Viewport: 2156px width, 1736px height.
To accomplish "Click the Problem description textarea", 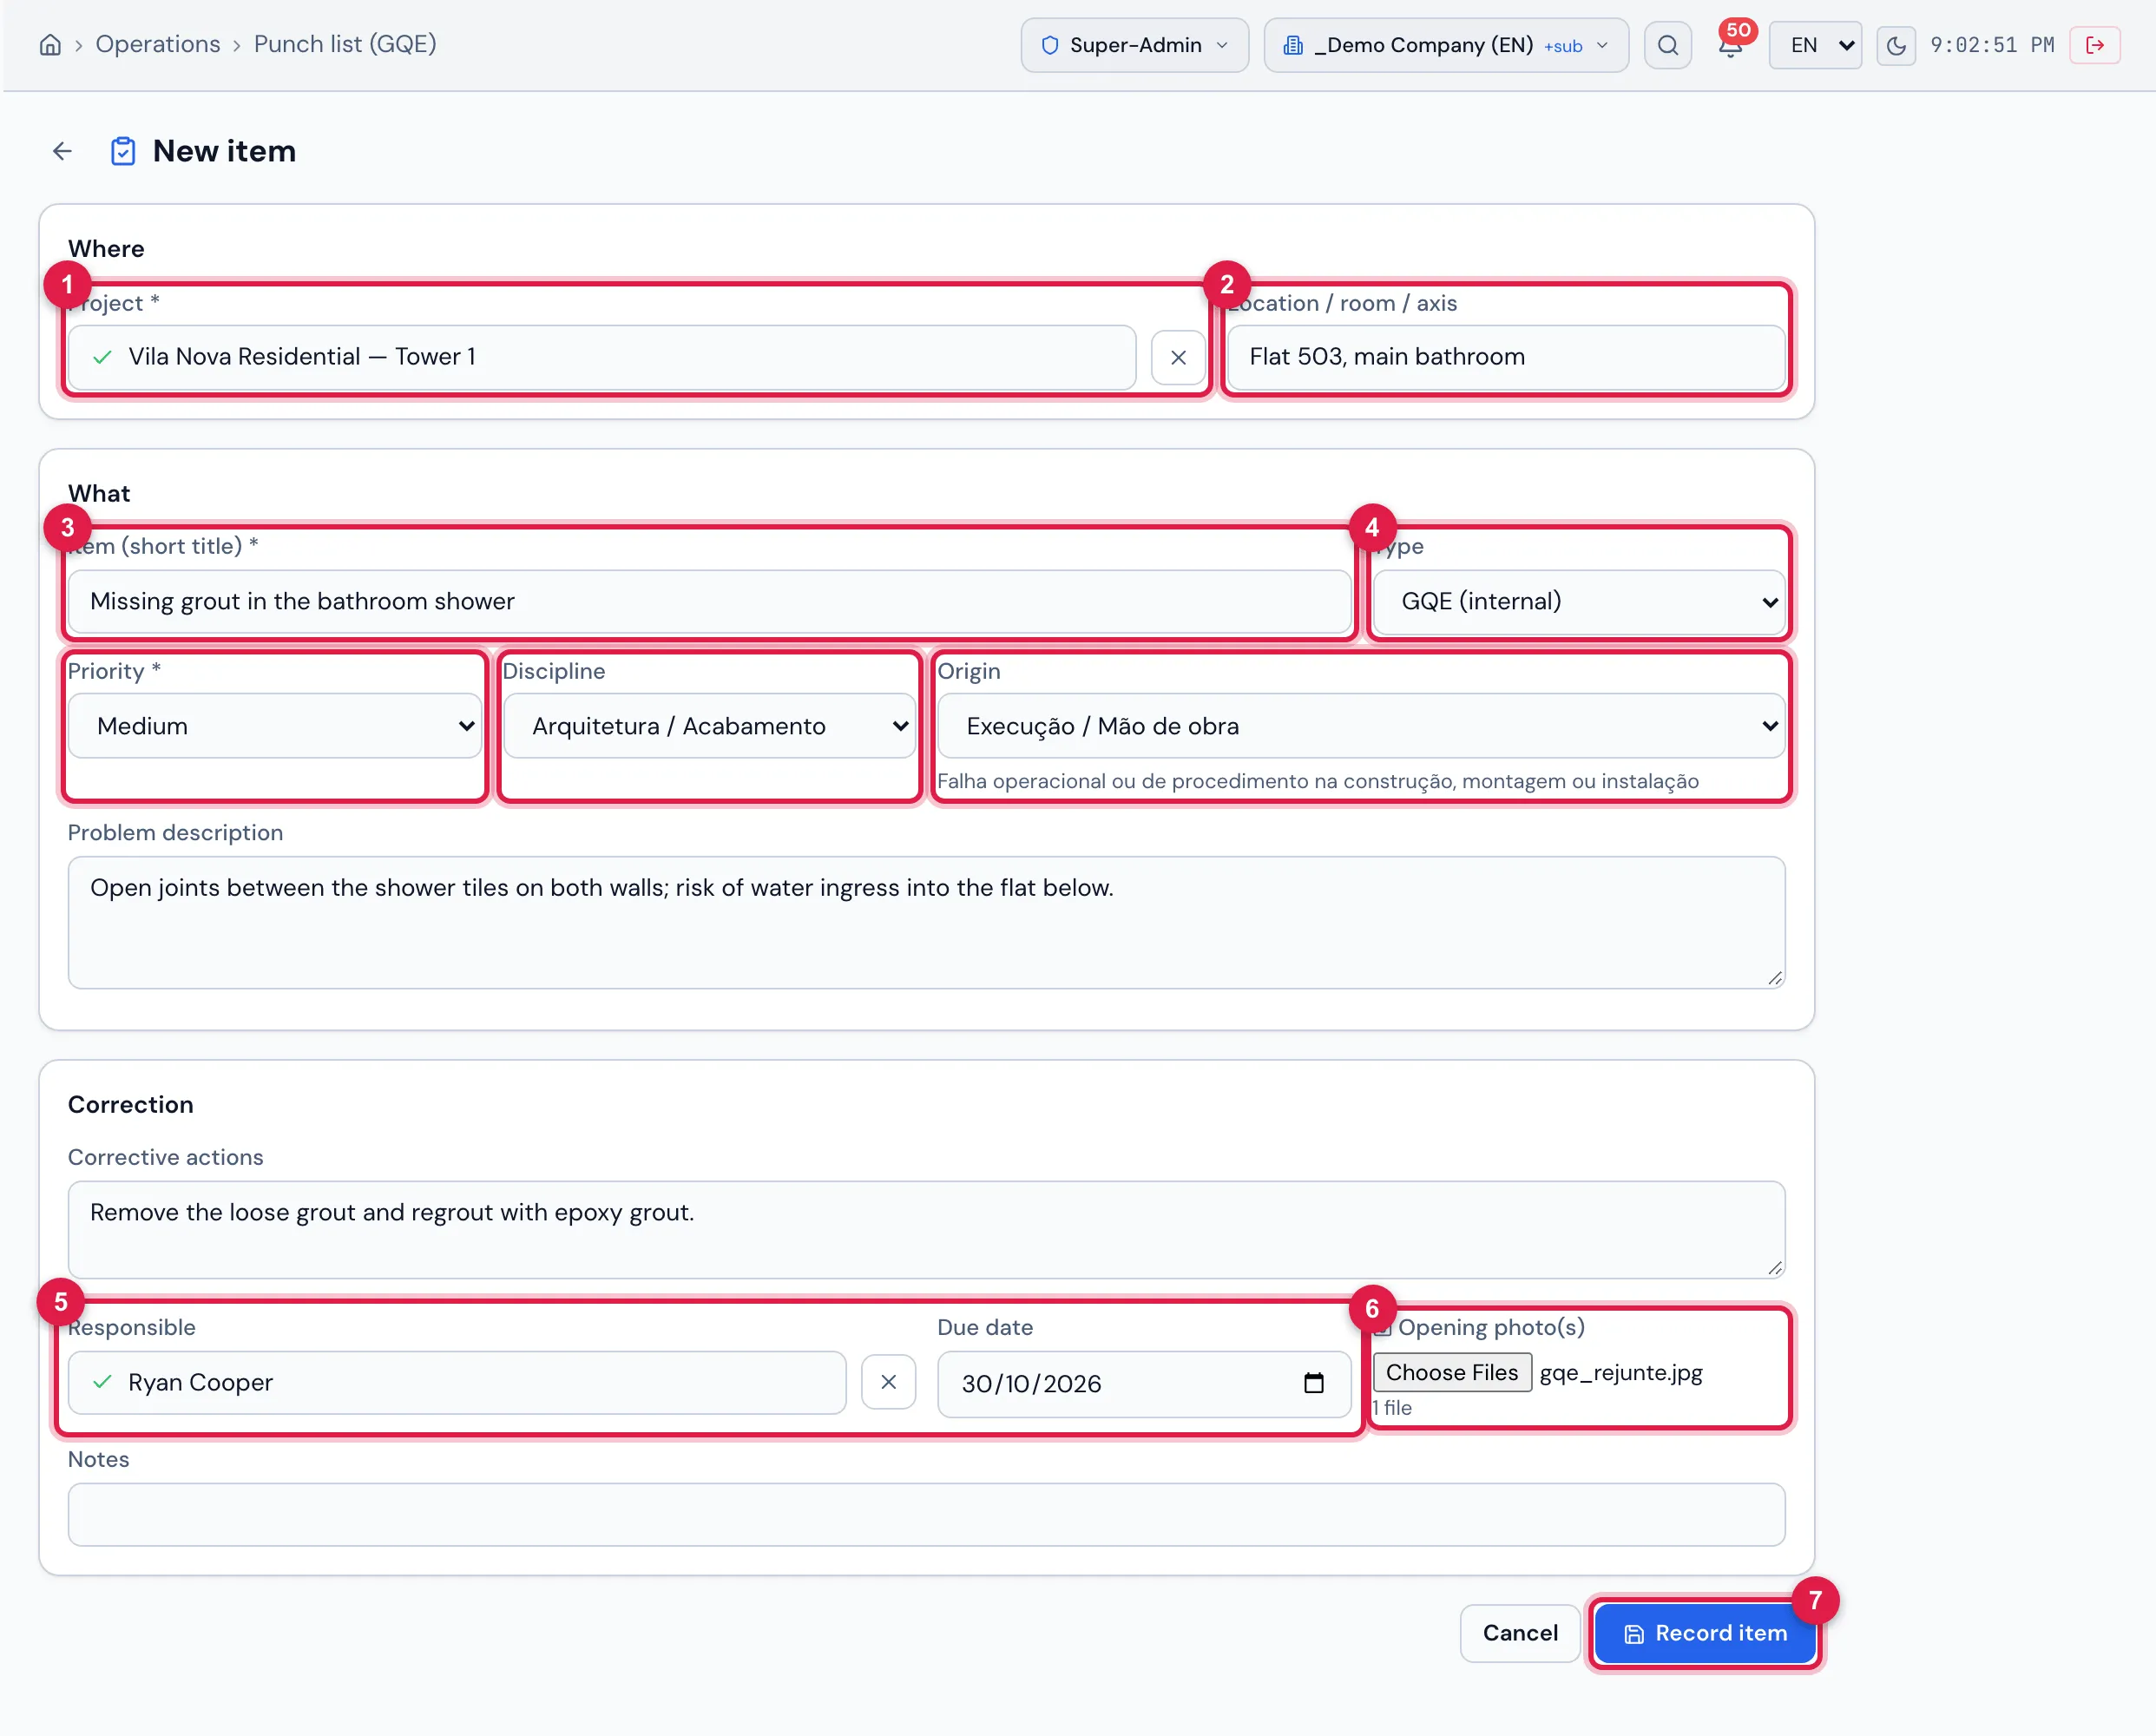I will pyautogui.click(x=926, y=922).
